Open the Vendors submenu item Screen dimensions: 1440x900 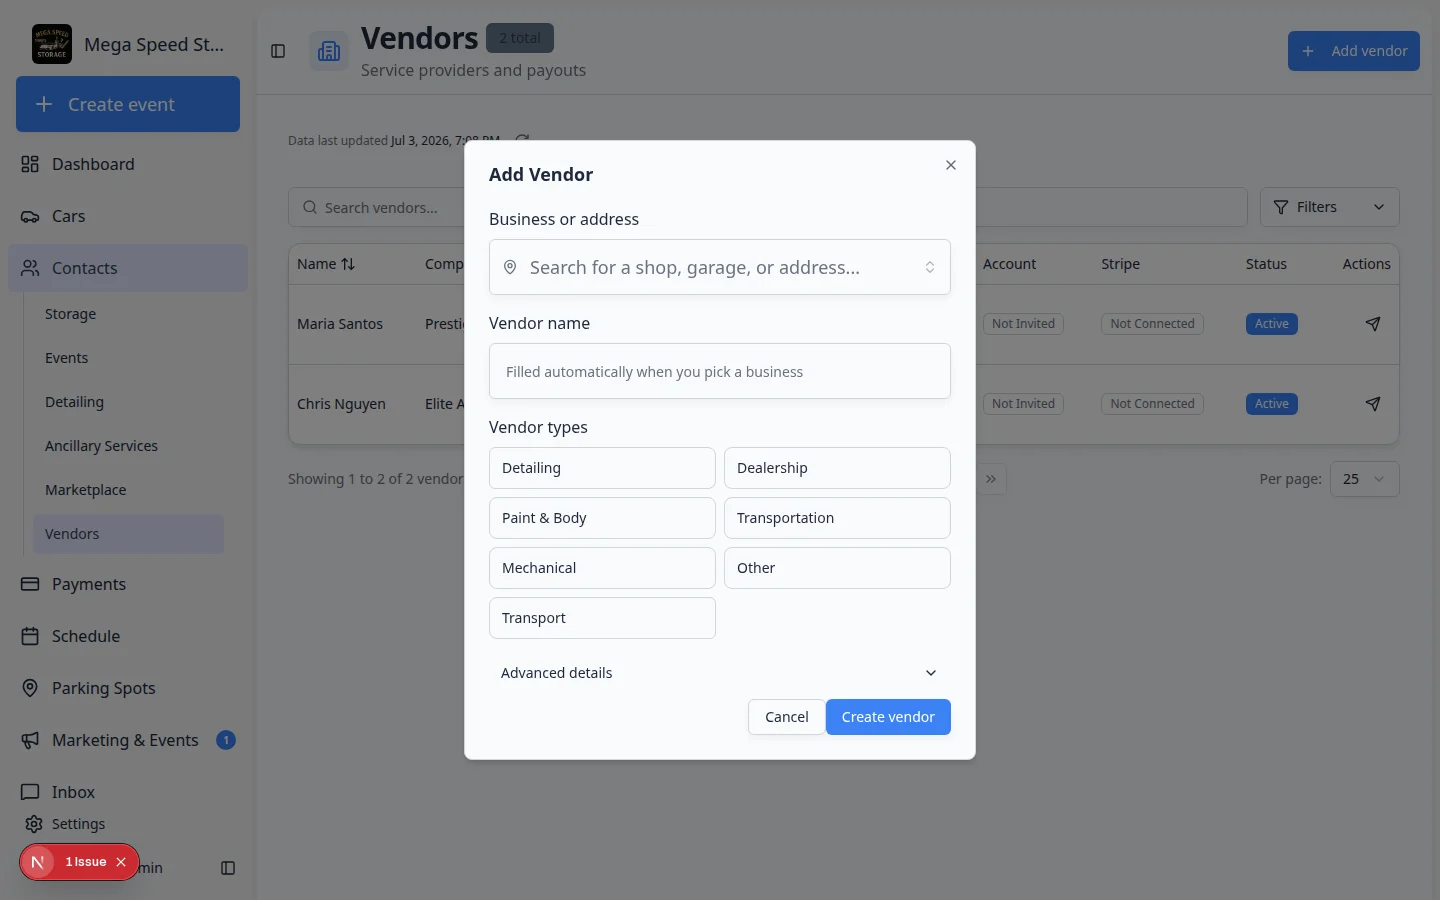pos(128,534)
